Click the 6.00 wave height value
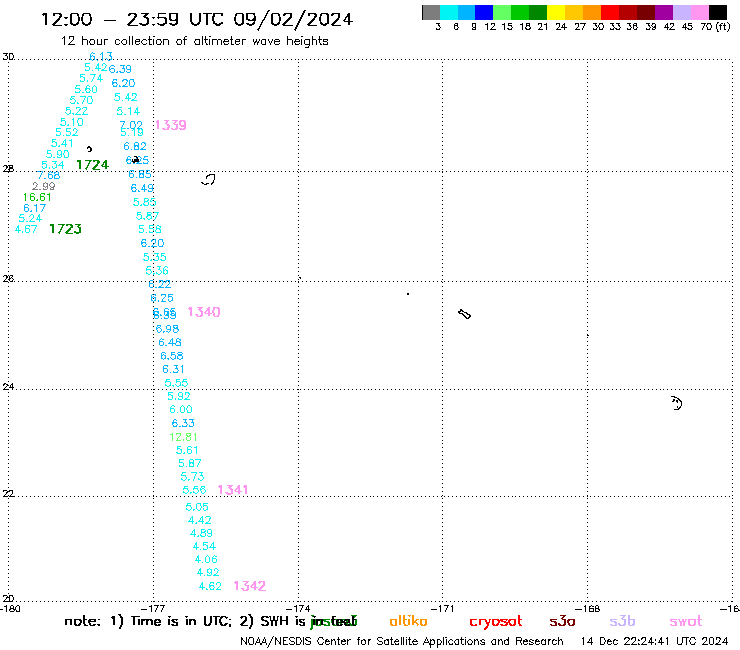This screenshot has height=650, width=740. [x=181, y=410]
